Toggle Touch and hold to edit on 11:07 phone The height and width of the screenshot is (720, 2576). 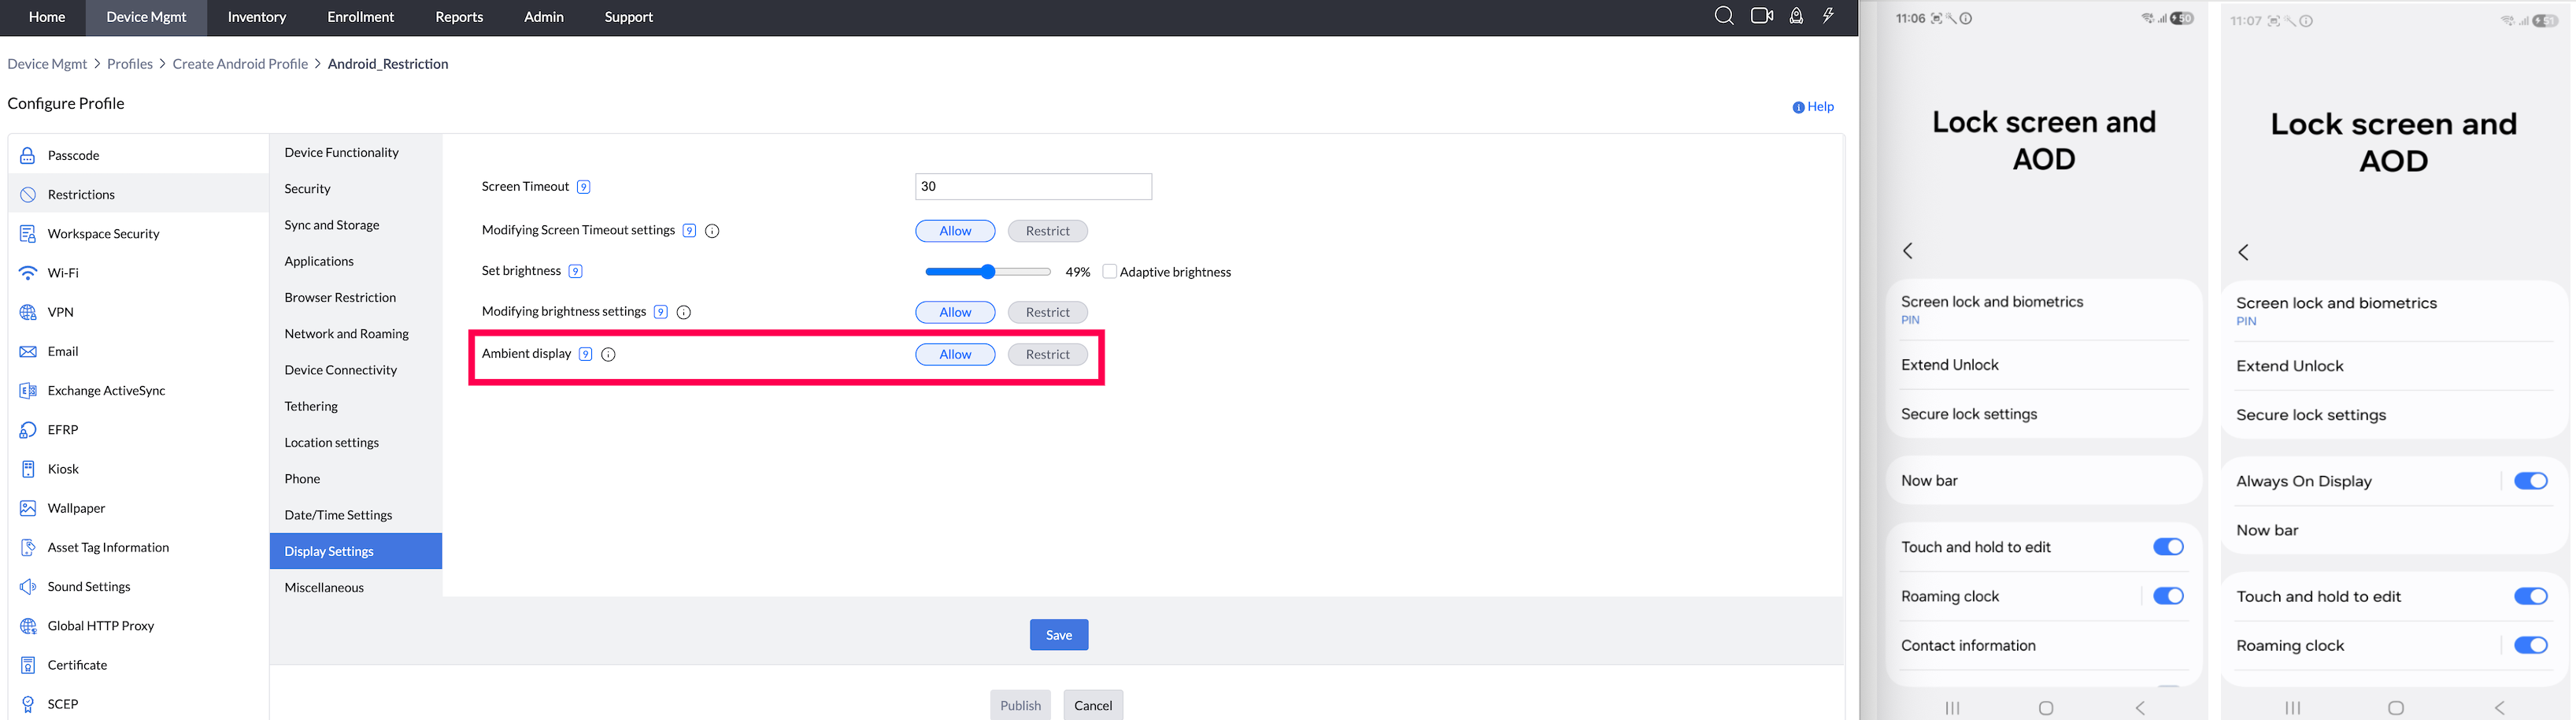coord(2531,596)
